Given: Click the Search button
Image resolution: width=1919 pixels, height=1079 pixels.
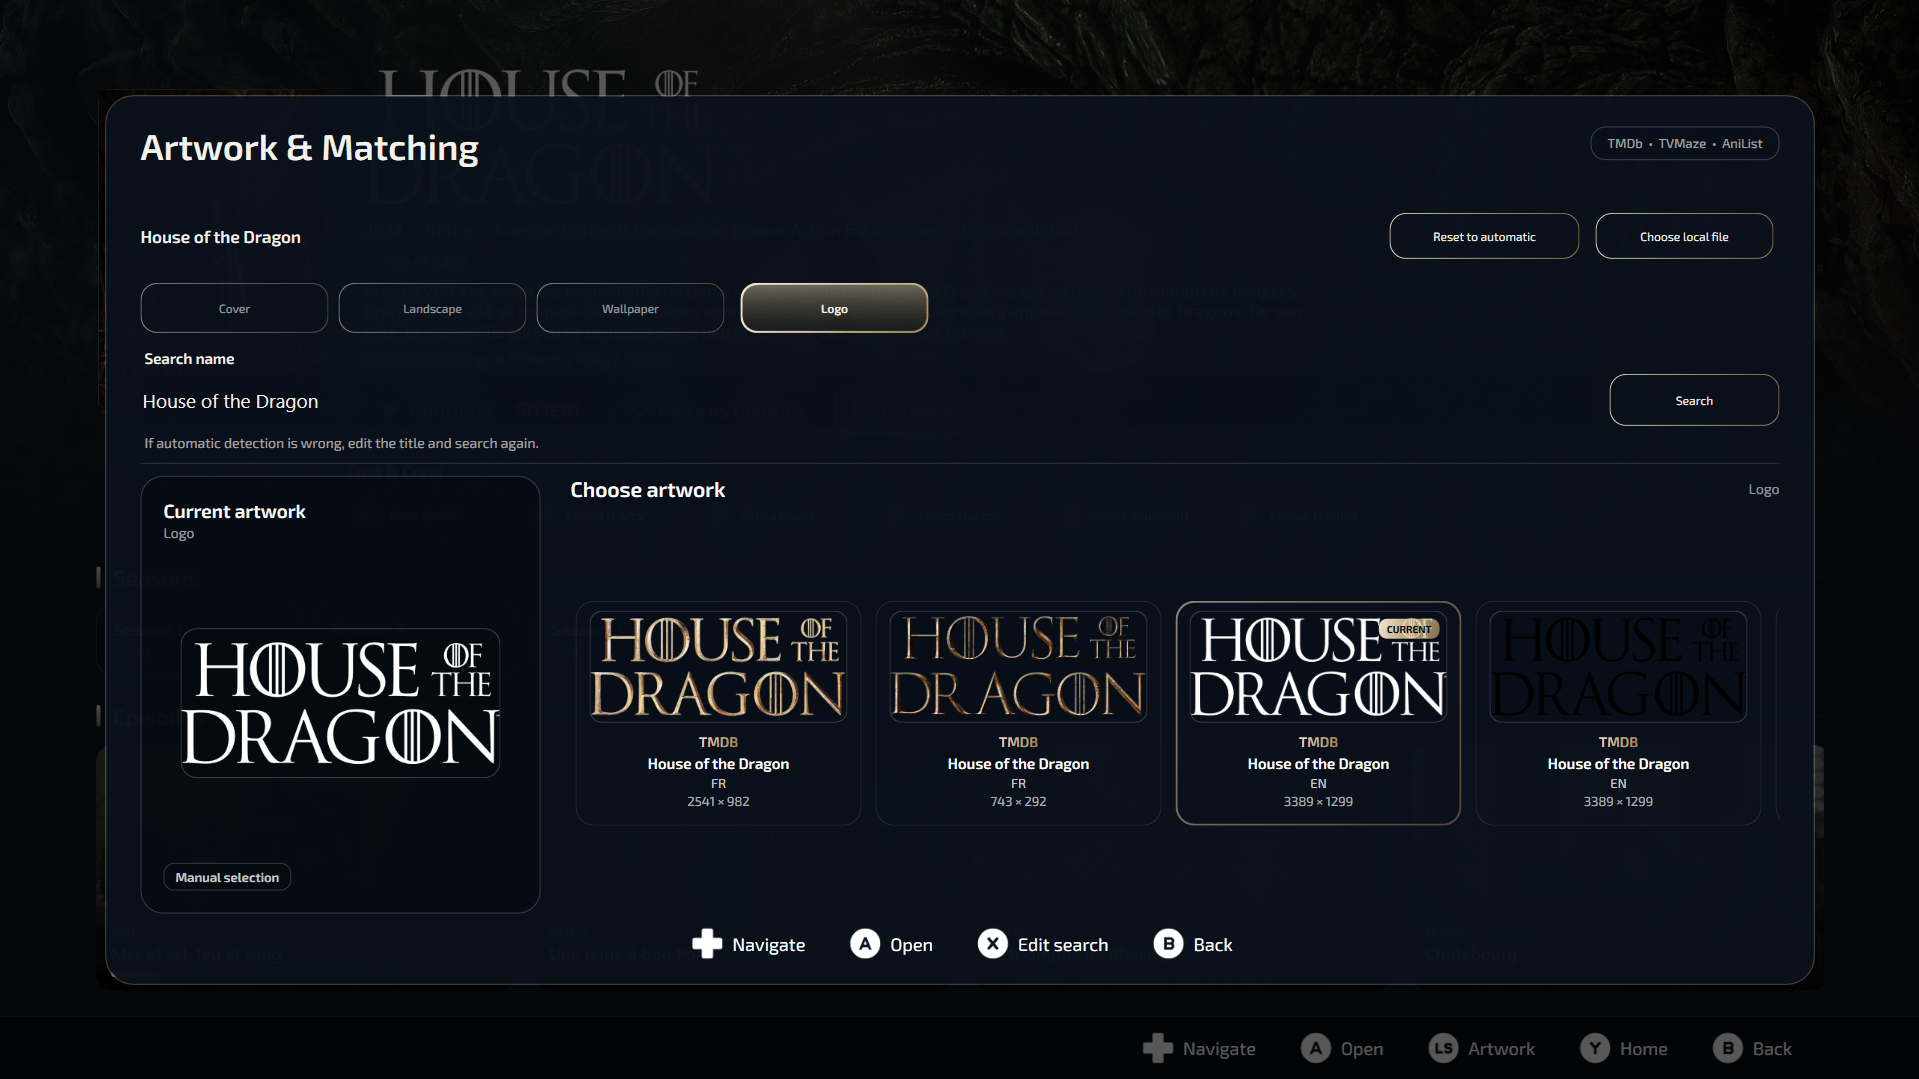Looking at the screenshot, I should (x=1694, y=400).
